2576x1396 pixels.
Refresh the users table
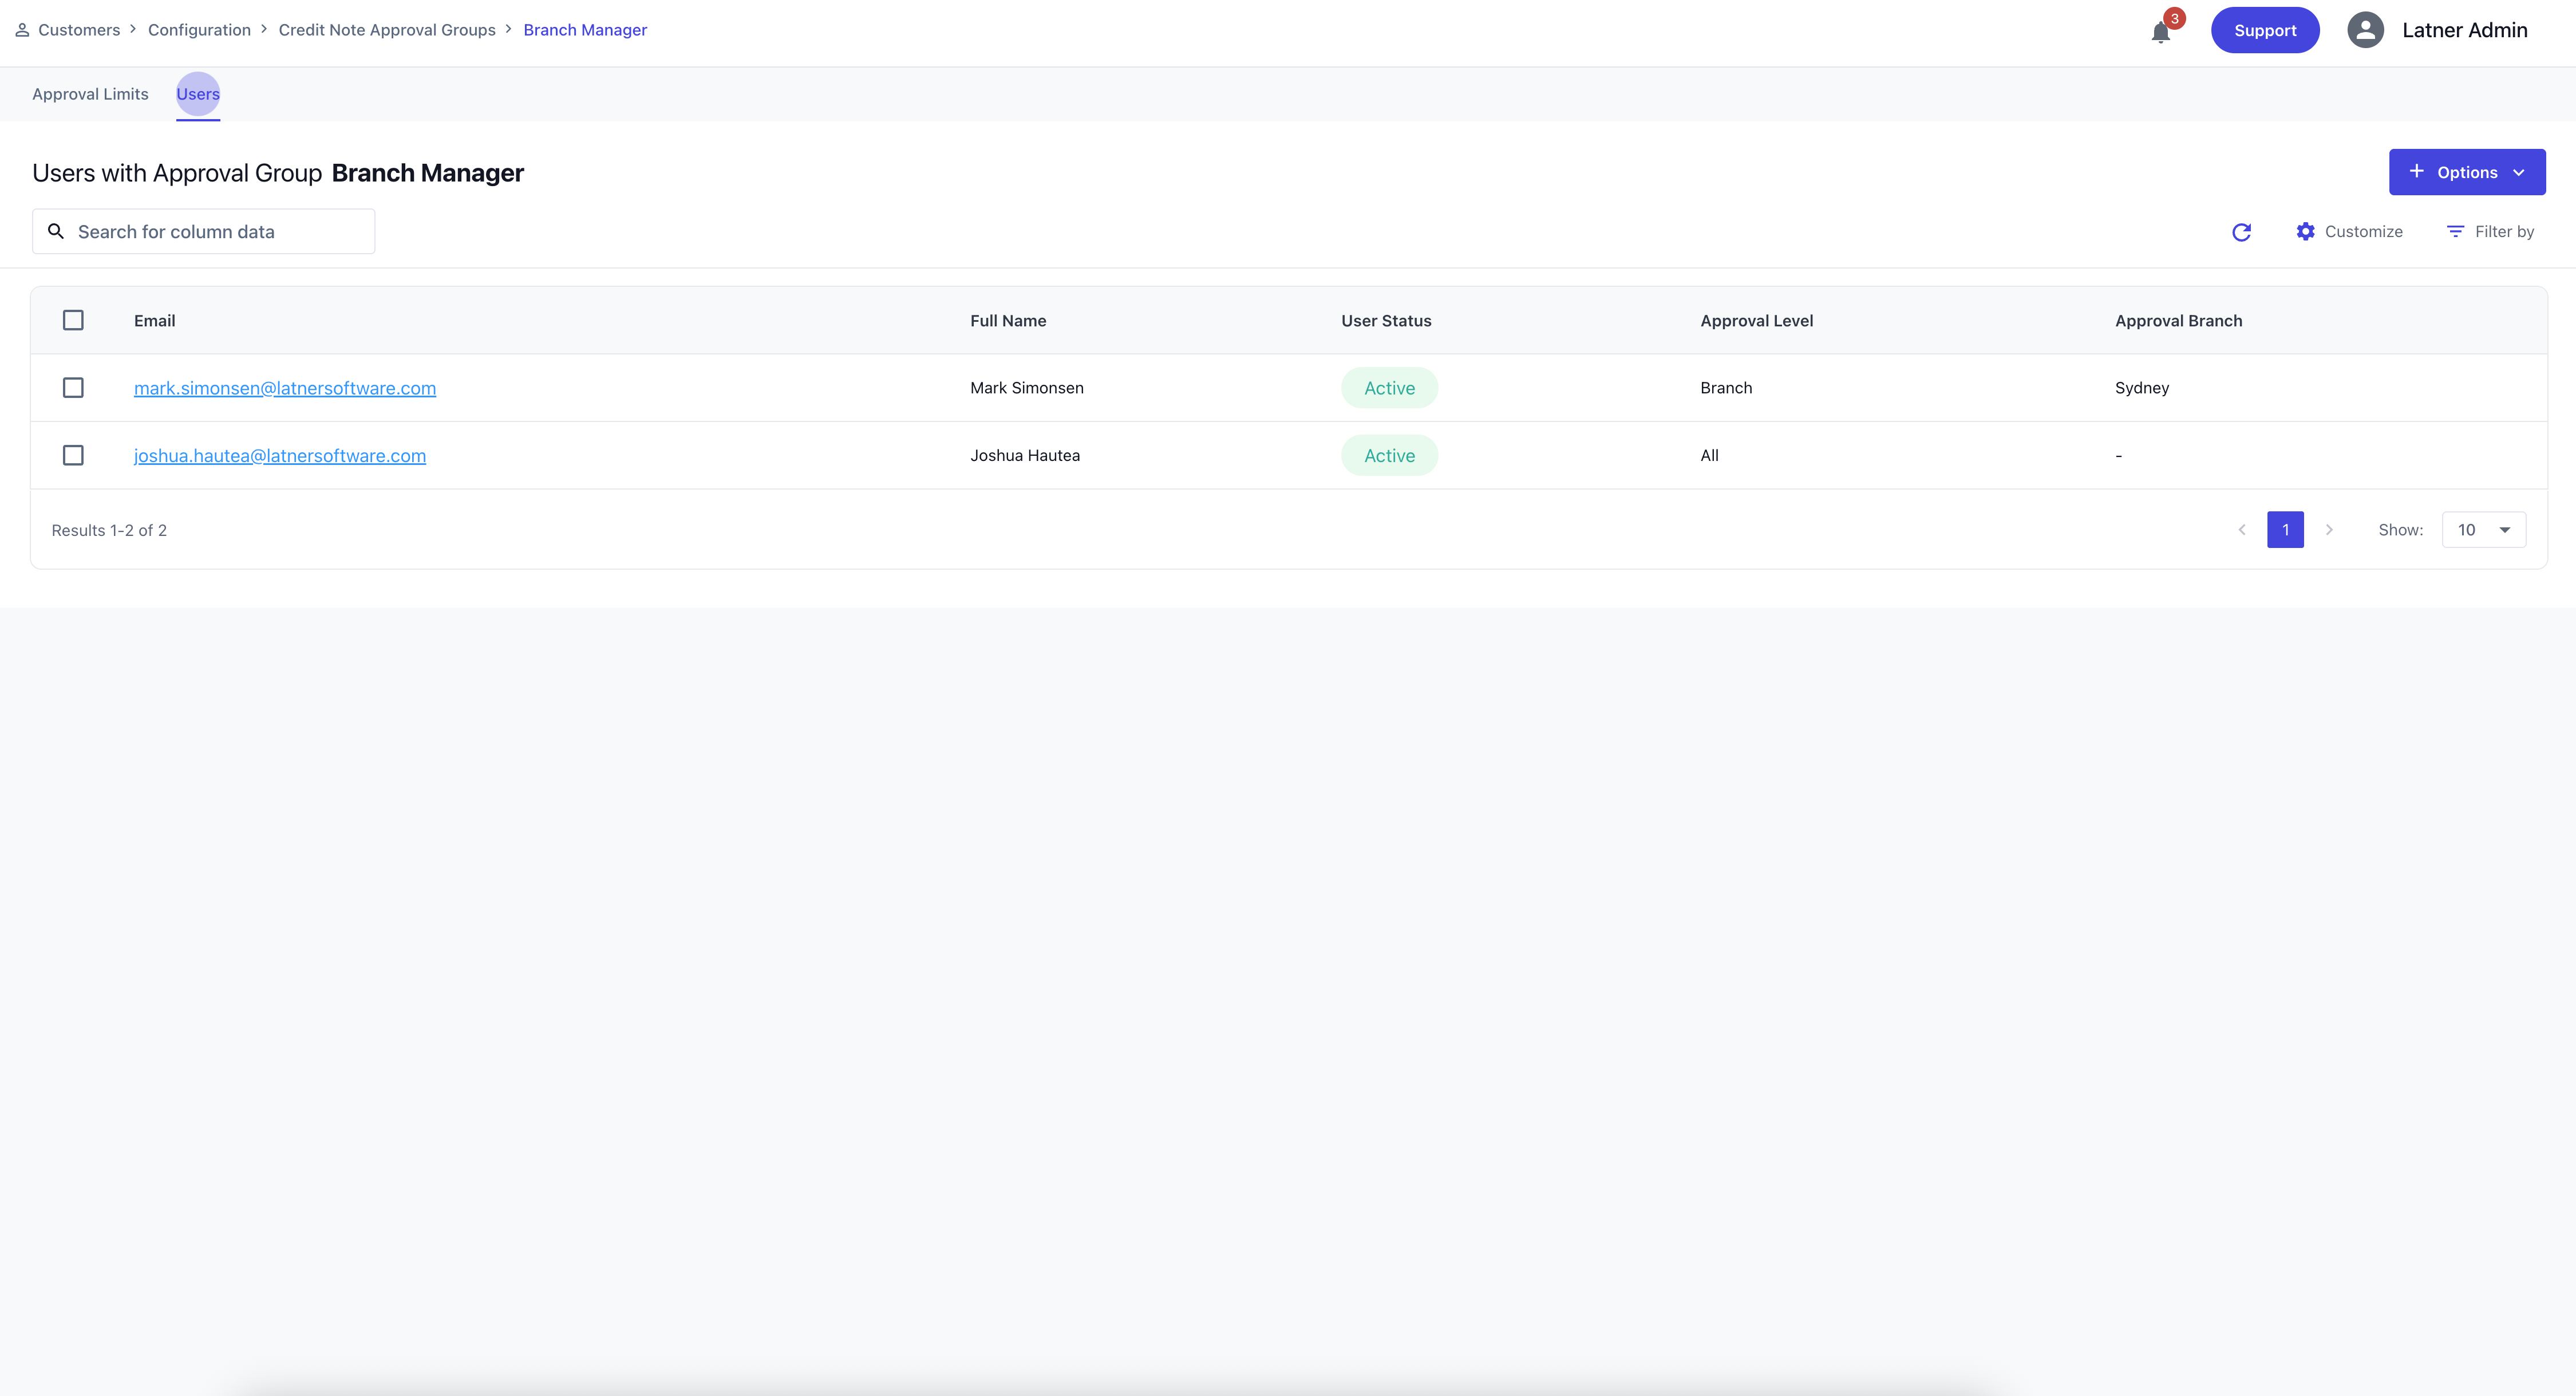point(2241,232)
